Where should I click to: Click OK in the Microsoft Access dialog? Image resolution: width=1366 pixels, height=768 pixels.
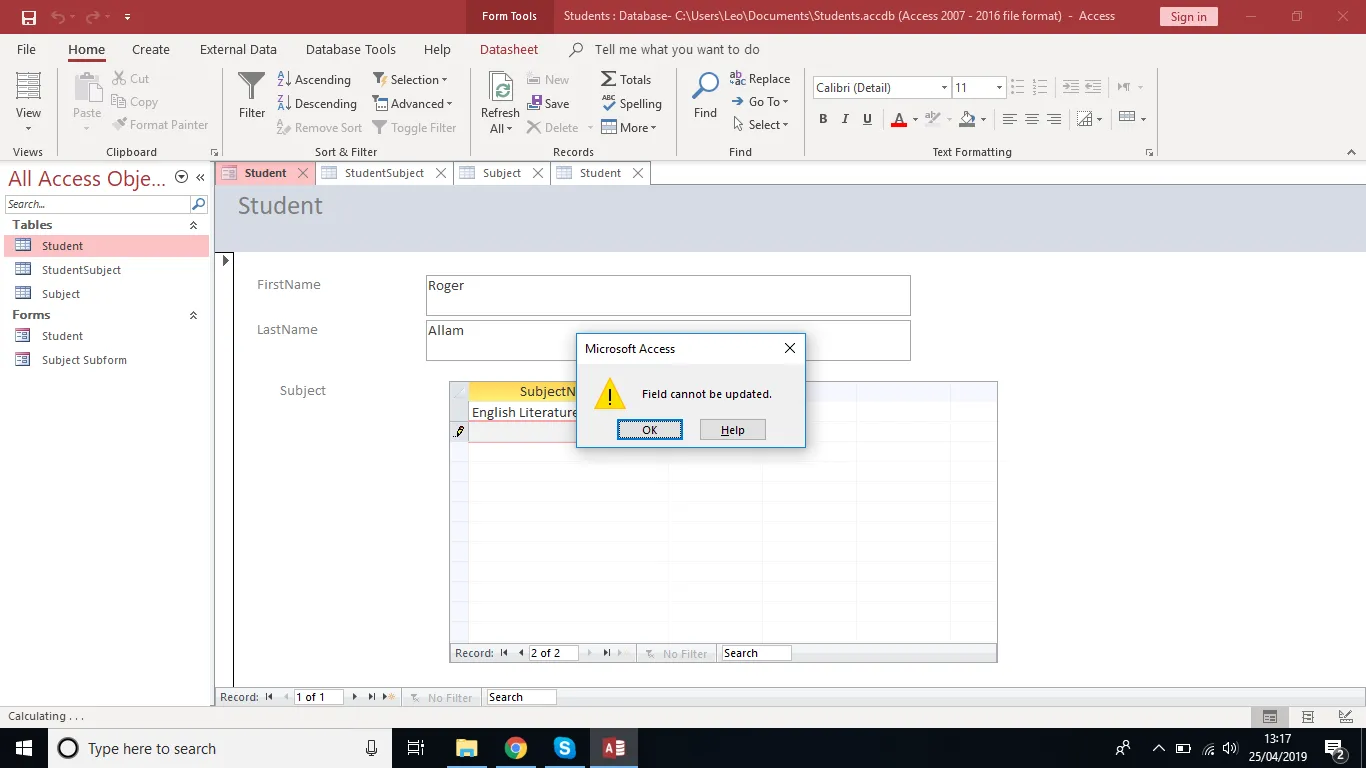650,430
